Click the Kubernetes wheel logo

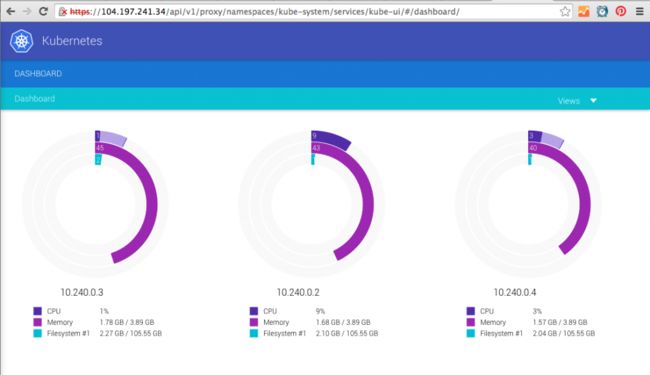pos(22,41)
